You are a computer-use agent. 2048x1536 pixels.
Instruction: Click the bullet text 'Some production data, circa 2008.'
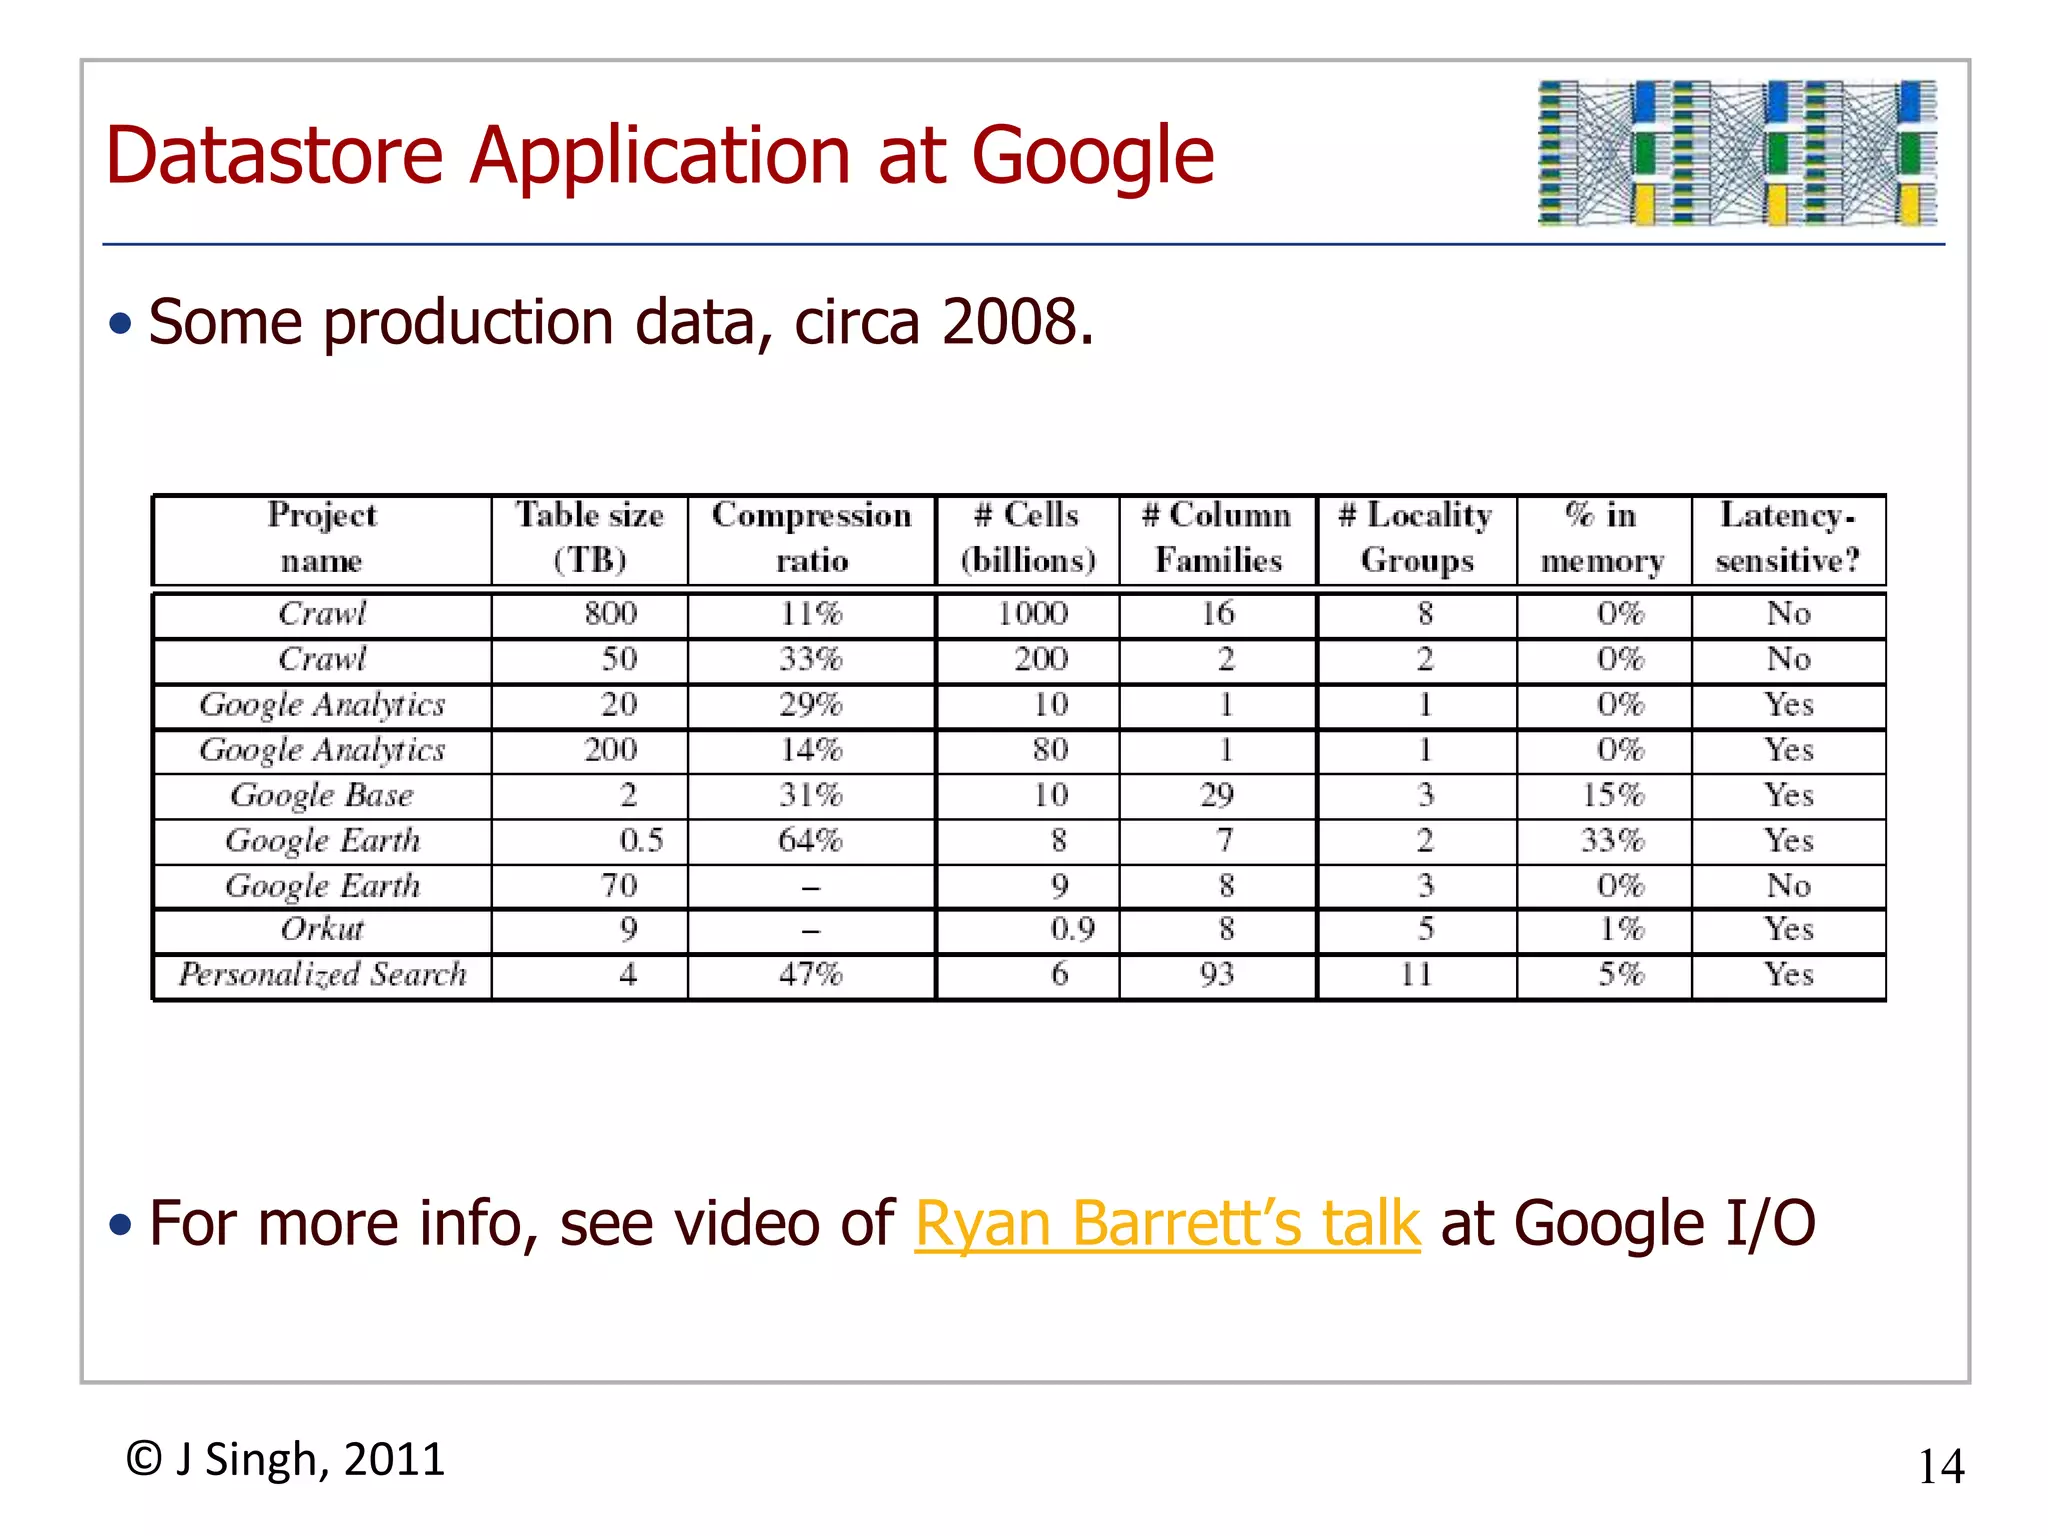[x=621, y=322]
